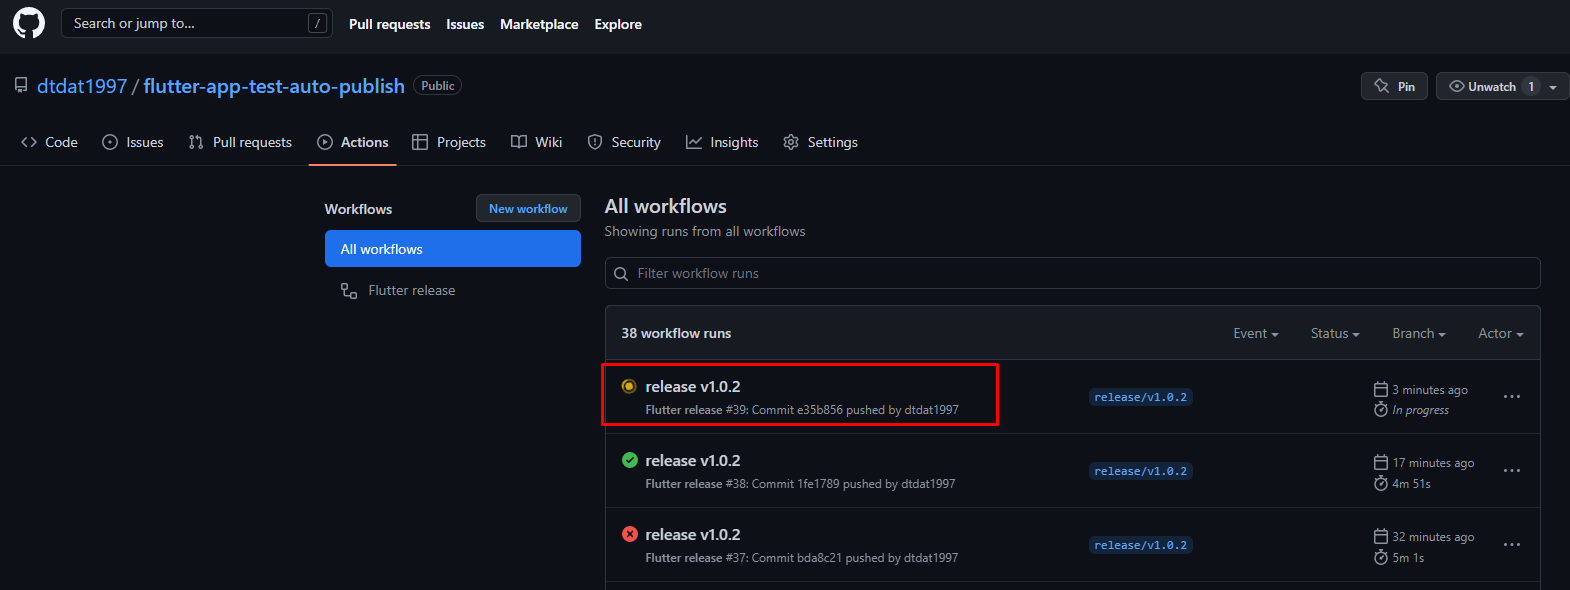Click stopwatch icon next to 4m 51s
Screen dimensions: 1570x590
[x=1381, y=483]
